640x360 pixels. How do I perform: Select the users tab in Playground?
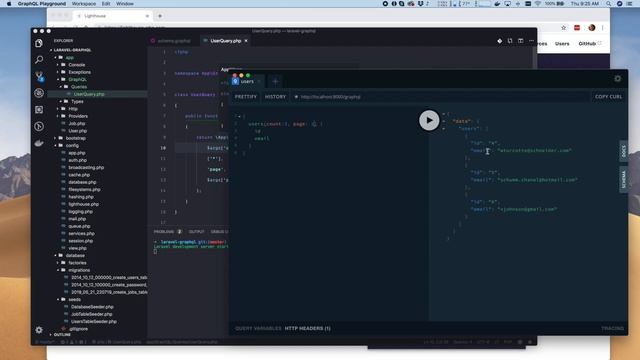coord(247,81)
